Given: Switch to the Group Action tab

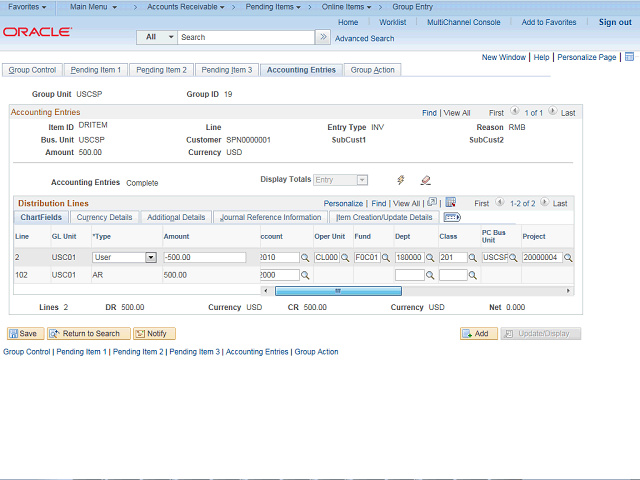Looking at the screenshot, I should (373, 70).
